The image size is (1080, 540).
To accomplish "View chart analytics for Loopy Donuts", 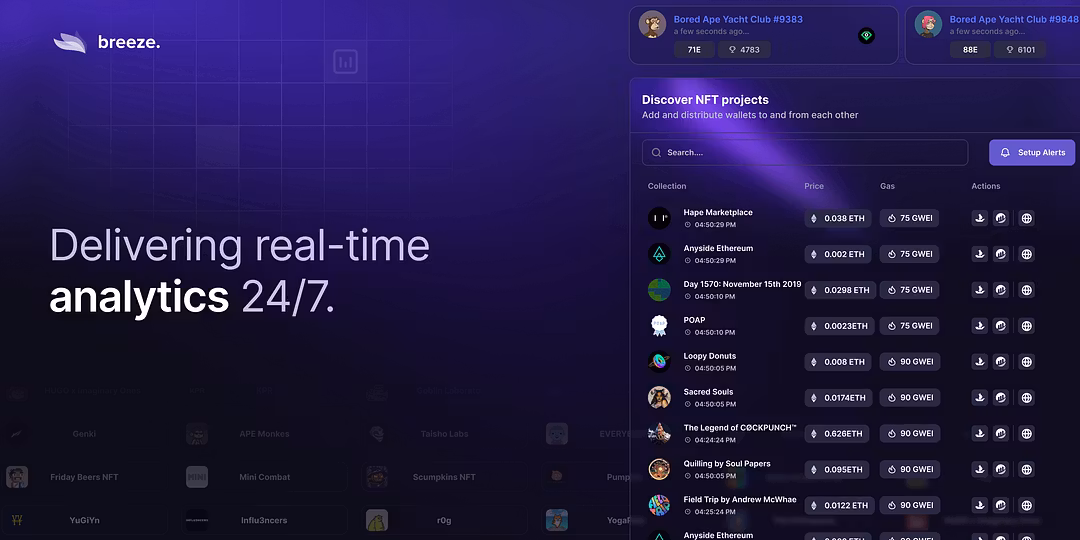I will click(1001, 362).
